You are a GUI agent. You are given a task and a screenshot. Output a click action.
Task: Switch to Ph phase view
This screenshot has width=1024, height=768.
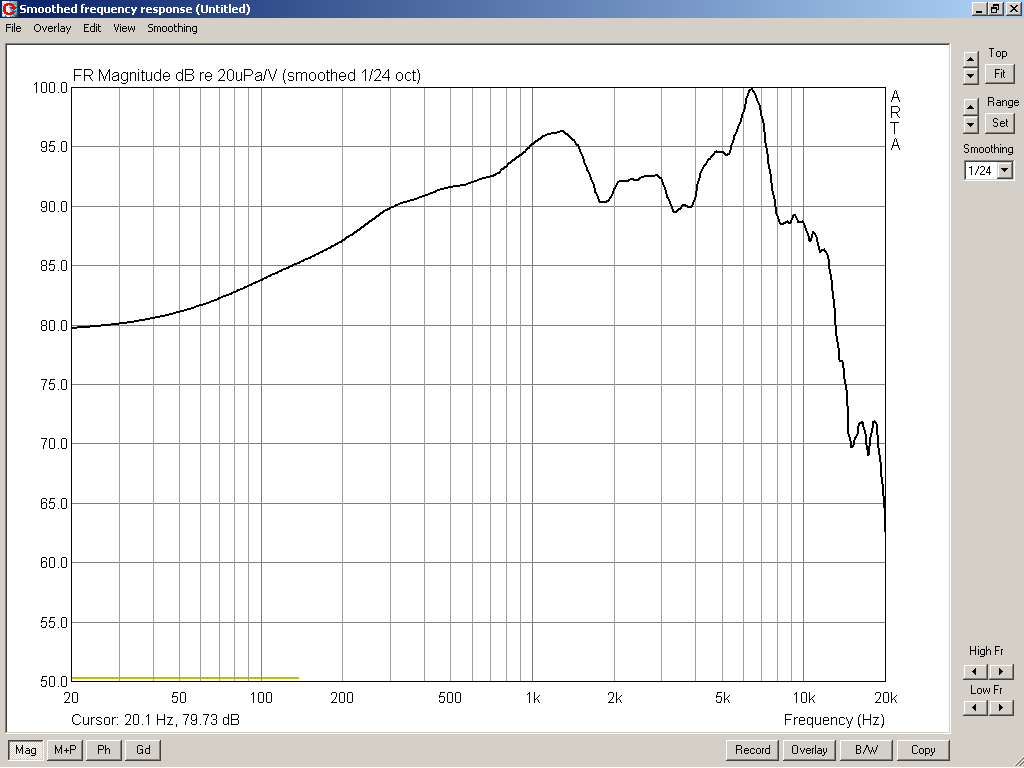pos(104,750)
